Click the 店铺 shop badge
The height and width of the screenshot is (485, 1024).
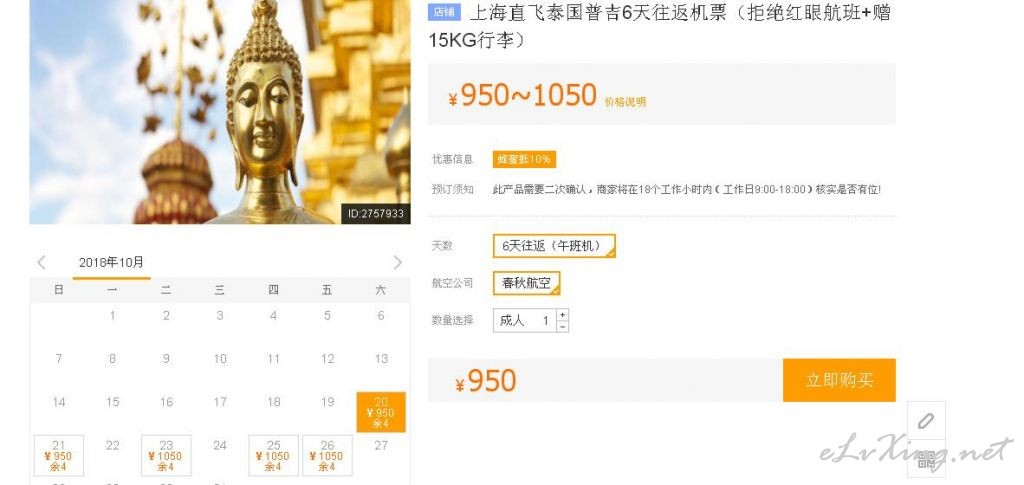click(x=445, y=12)
